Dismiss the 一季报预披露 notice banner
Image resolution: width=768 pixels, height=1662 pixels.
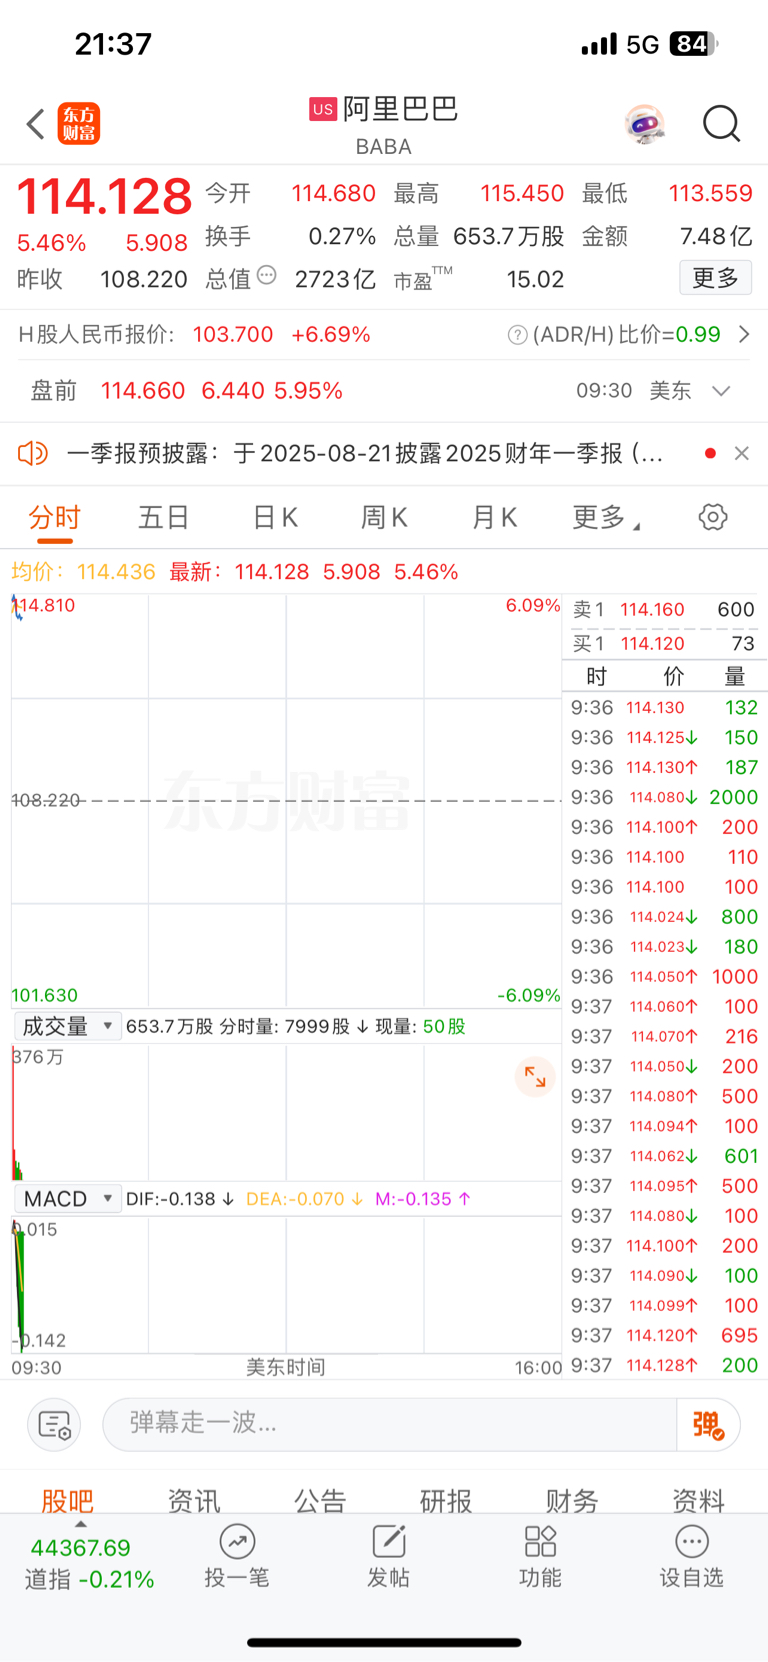tap(741, 453)
